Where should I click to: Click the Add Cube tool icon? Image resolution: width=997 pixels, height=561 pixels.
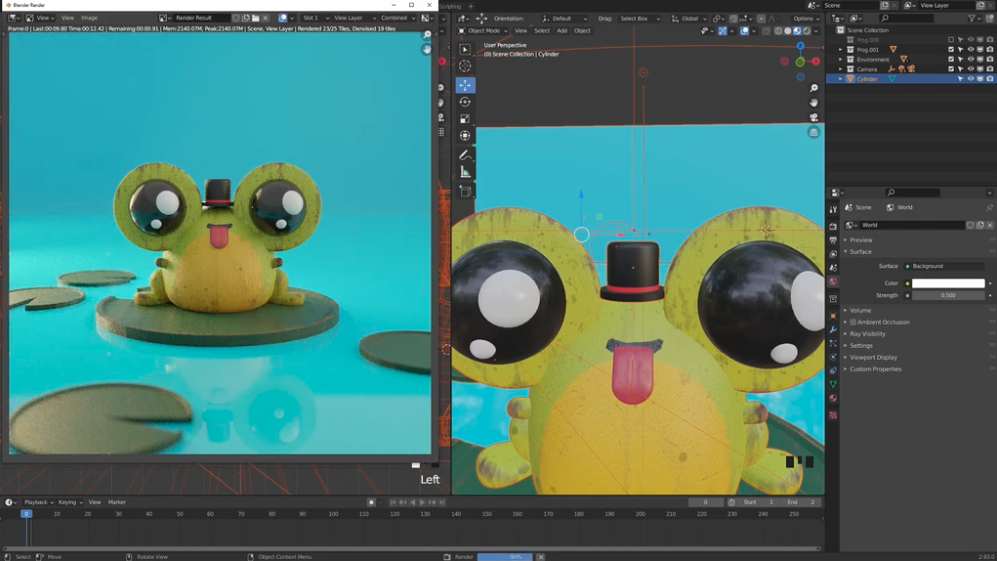coord(465,191)
